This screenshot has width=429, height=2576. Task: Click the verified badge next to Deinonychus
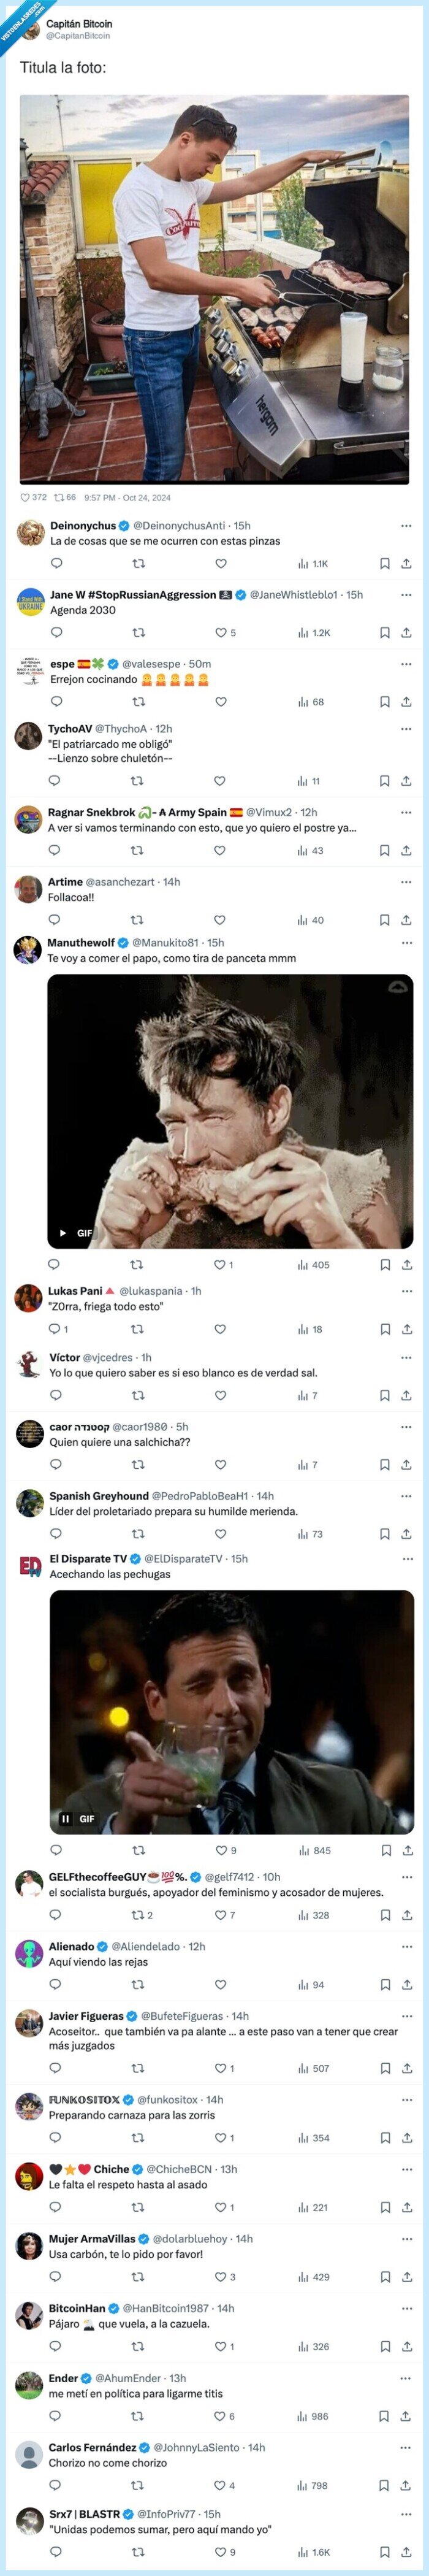pos(124,521)
